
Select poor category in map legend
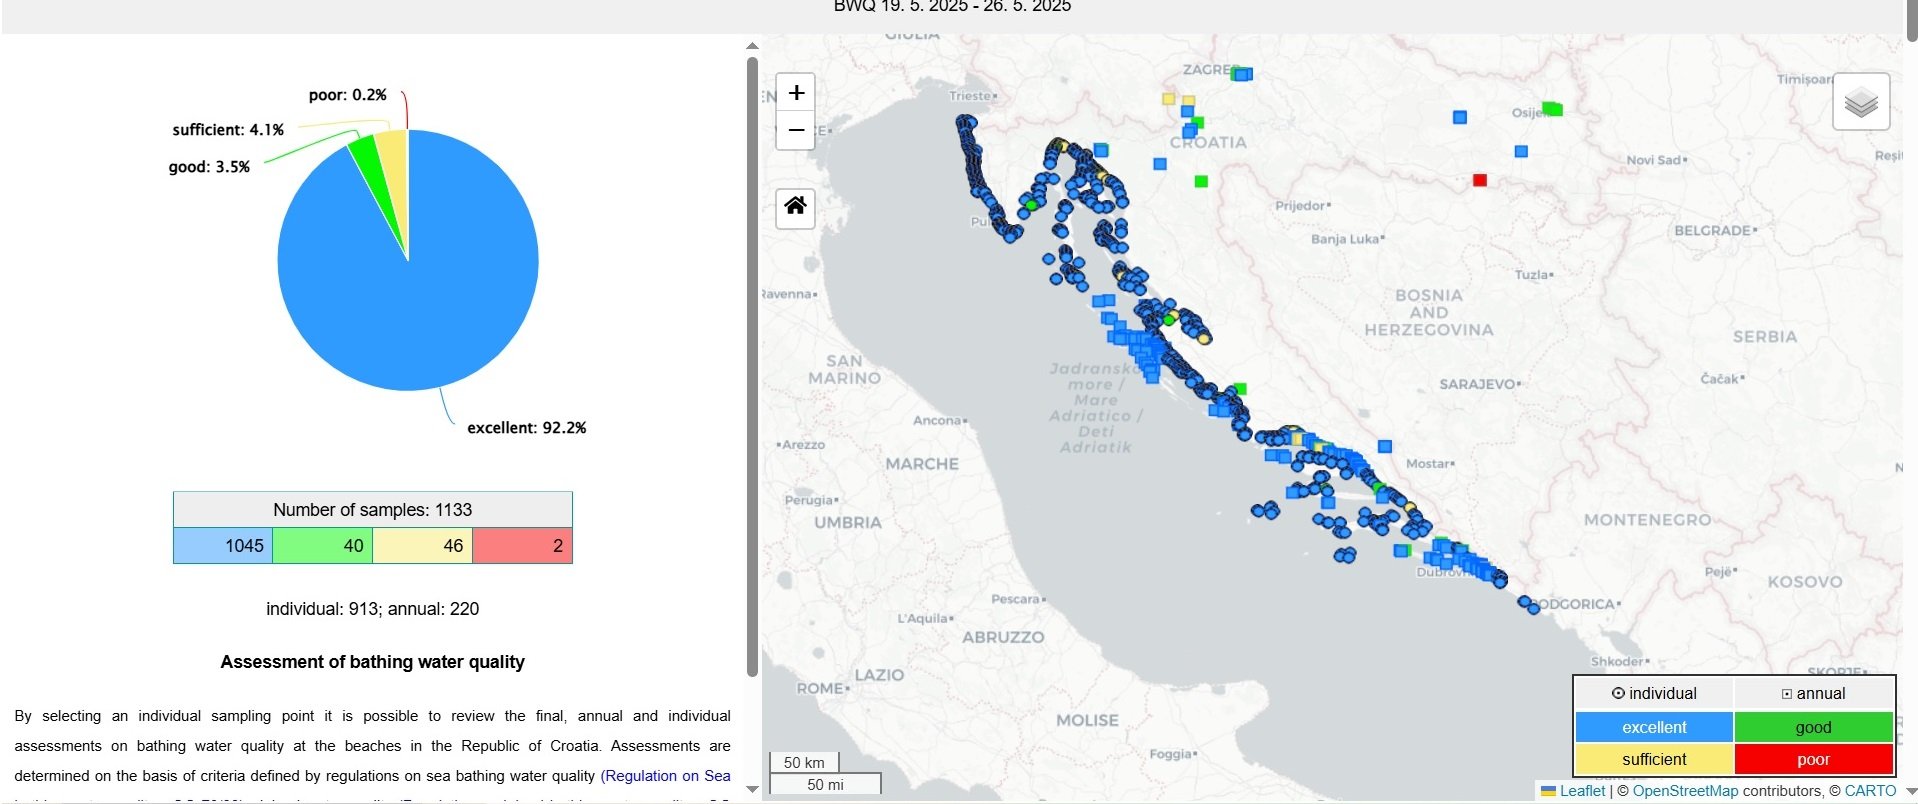(1813, 759)
